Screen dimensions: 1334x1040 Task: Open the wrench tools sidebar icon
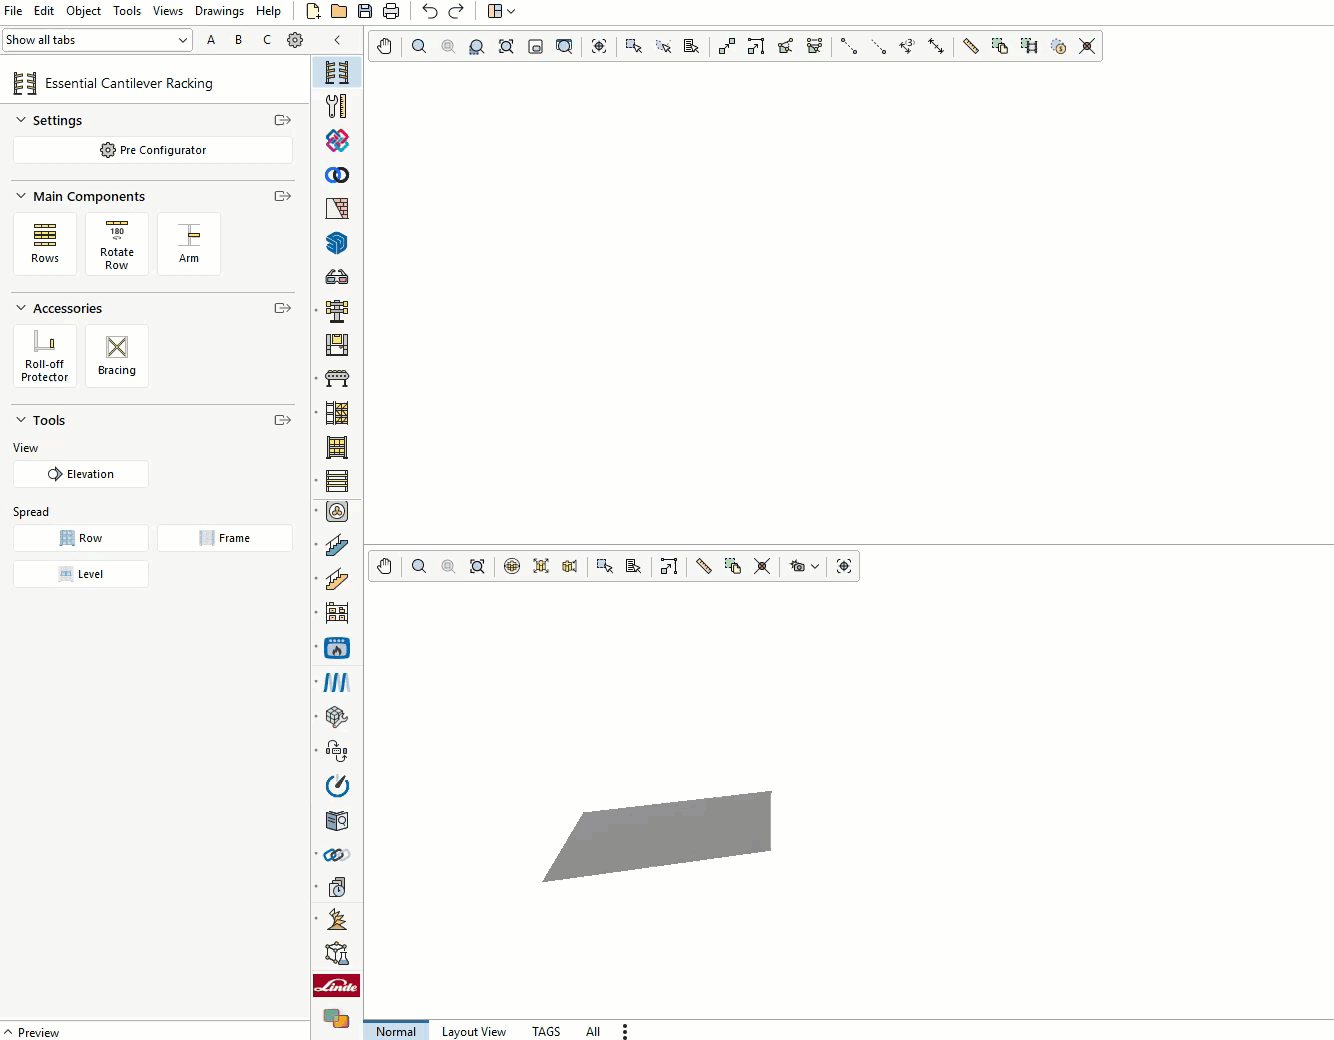(337, 106)
